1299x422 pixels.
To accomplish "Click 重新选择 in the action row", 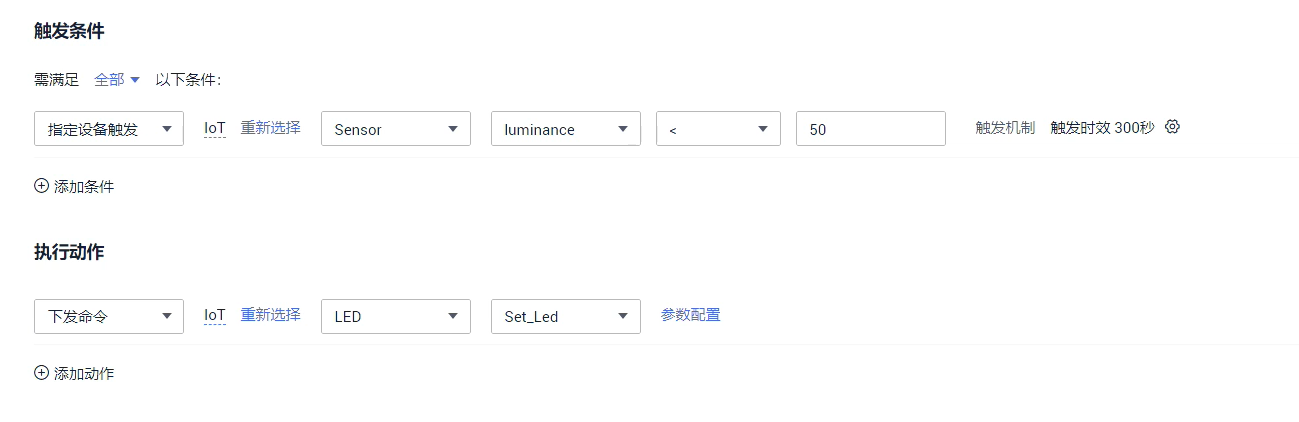I will pyautogui.click(x=270, y=315).
